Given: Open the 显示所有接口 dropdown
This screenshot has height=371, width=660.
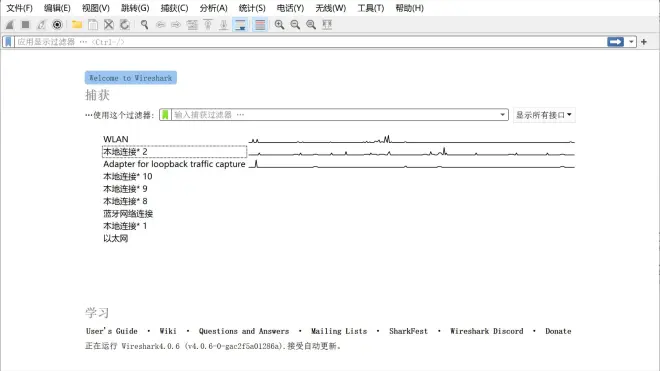Looking at the screenshot, I should [544, 115].
